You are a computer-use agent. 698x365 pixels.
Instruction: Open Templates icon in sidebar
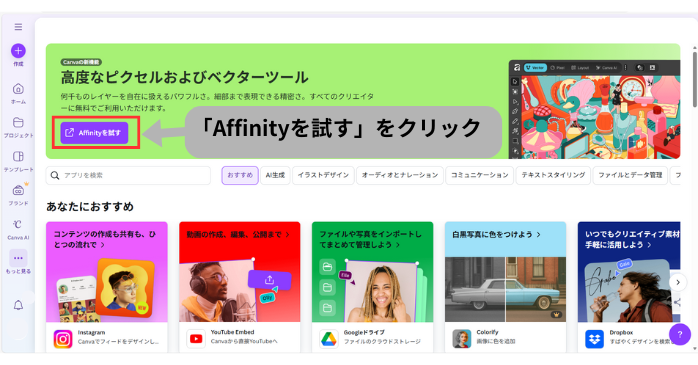pyautogui.click(x=18, y=156)
